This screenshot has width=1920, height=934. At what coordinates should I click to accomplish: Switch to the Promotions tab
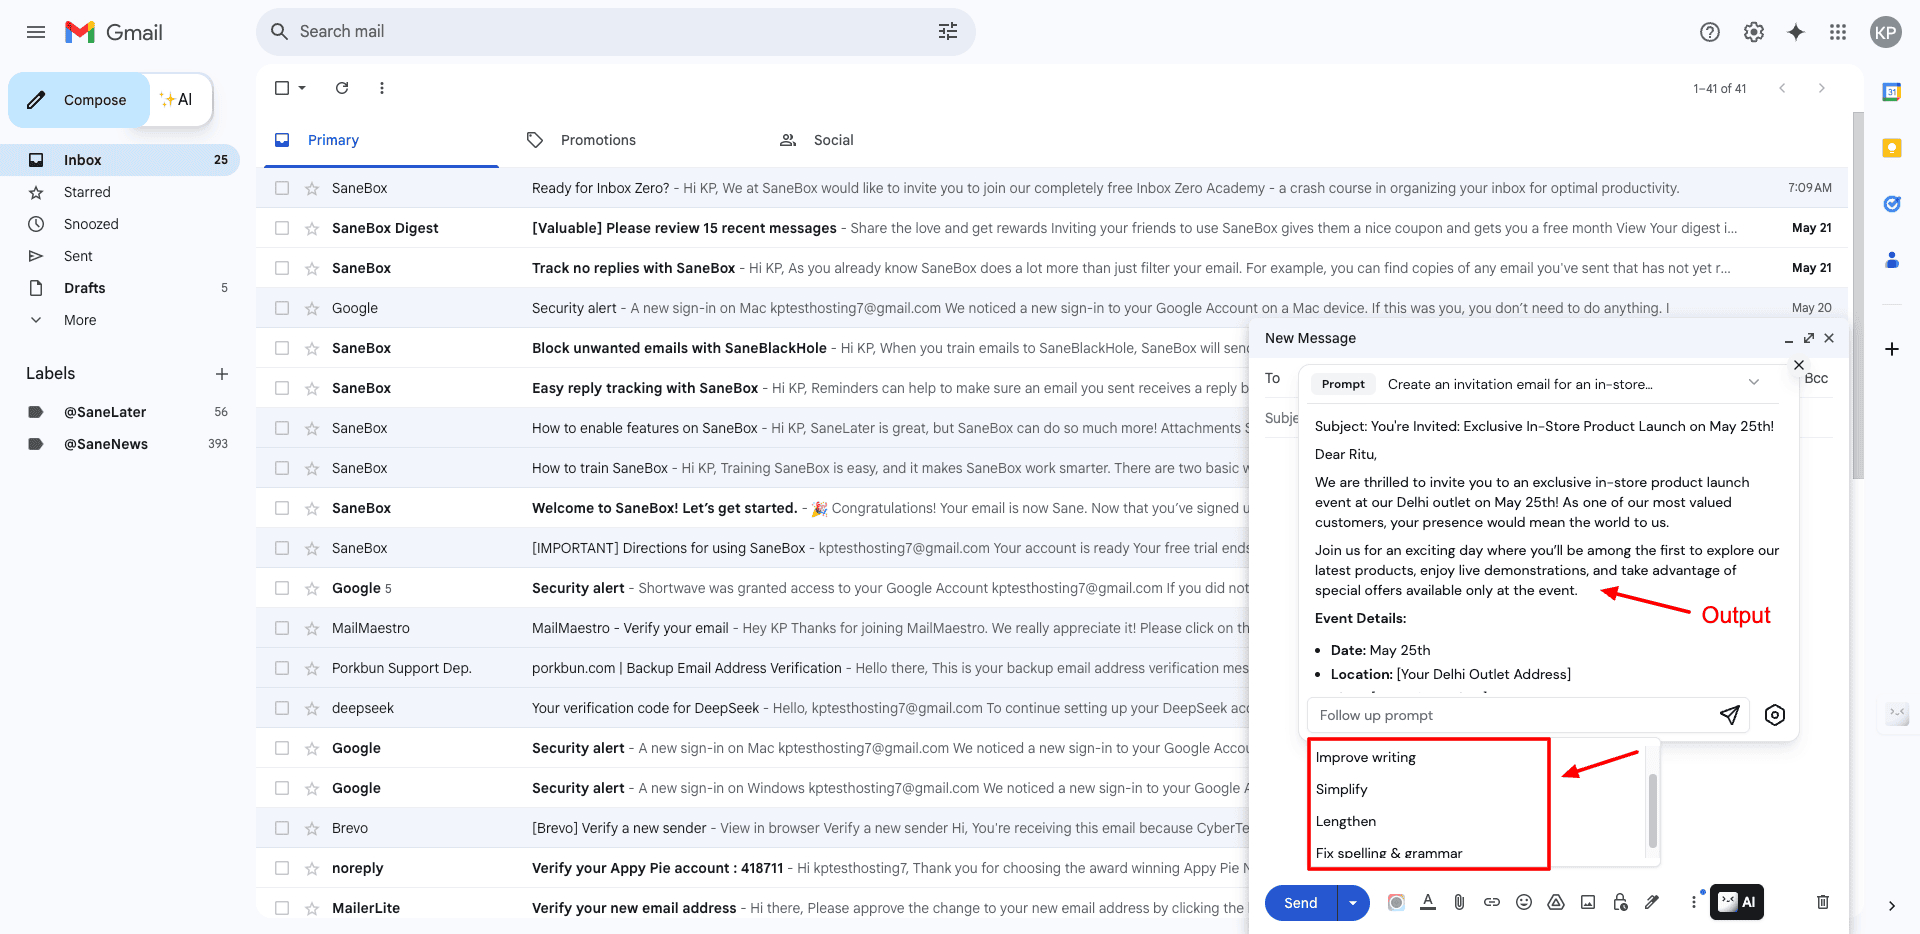coord(597,140)
